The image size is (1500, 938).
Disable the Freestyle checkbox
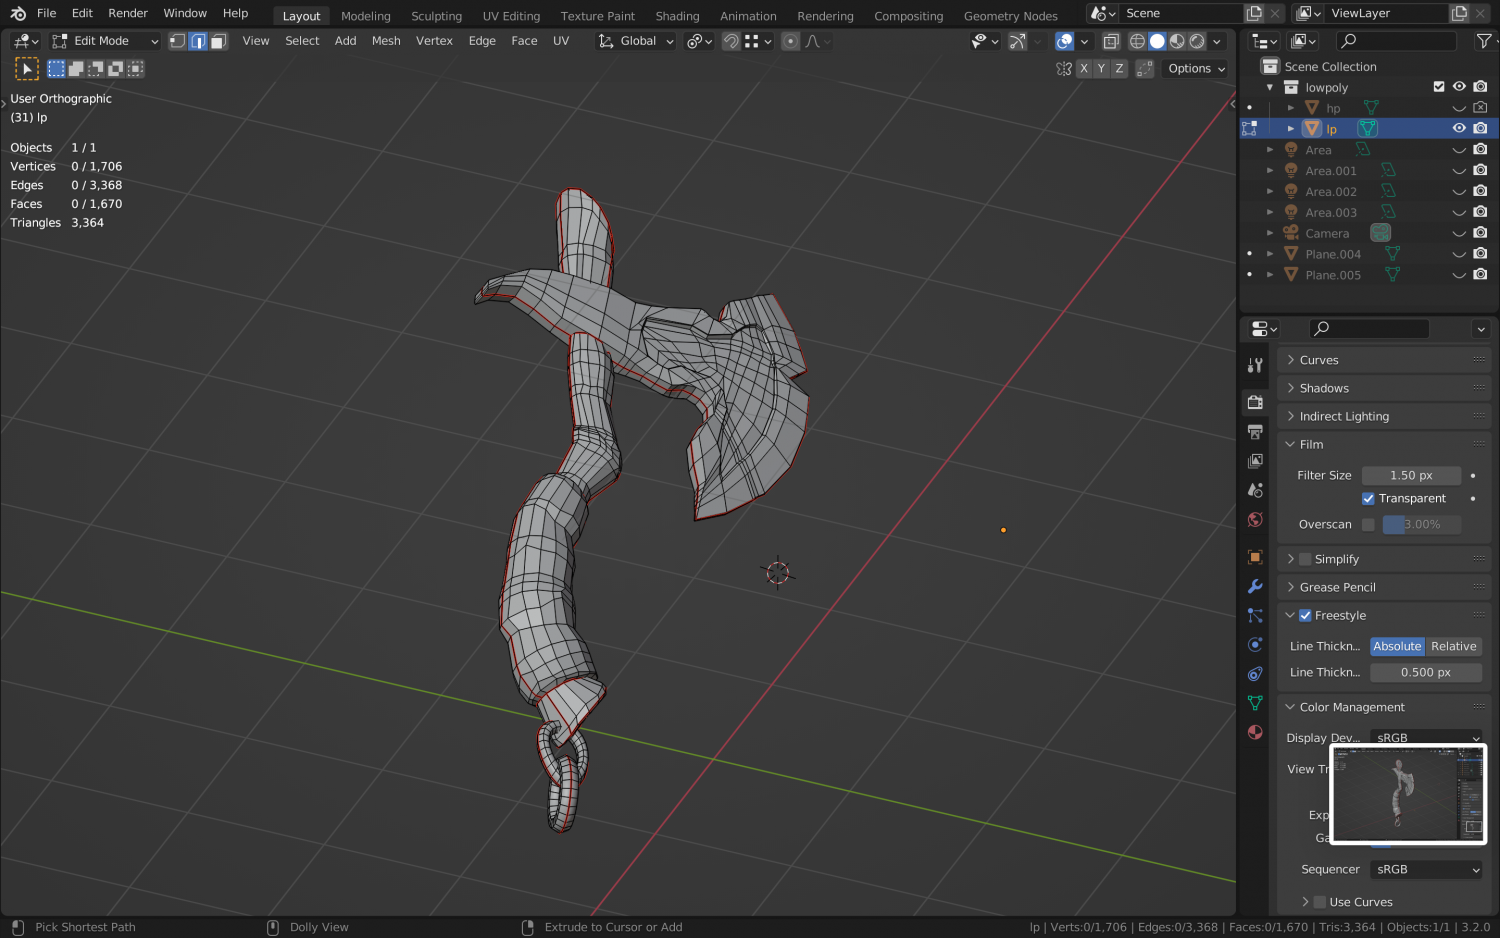point(1305,616)
